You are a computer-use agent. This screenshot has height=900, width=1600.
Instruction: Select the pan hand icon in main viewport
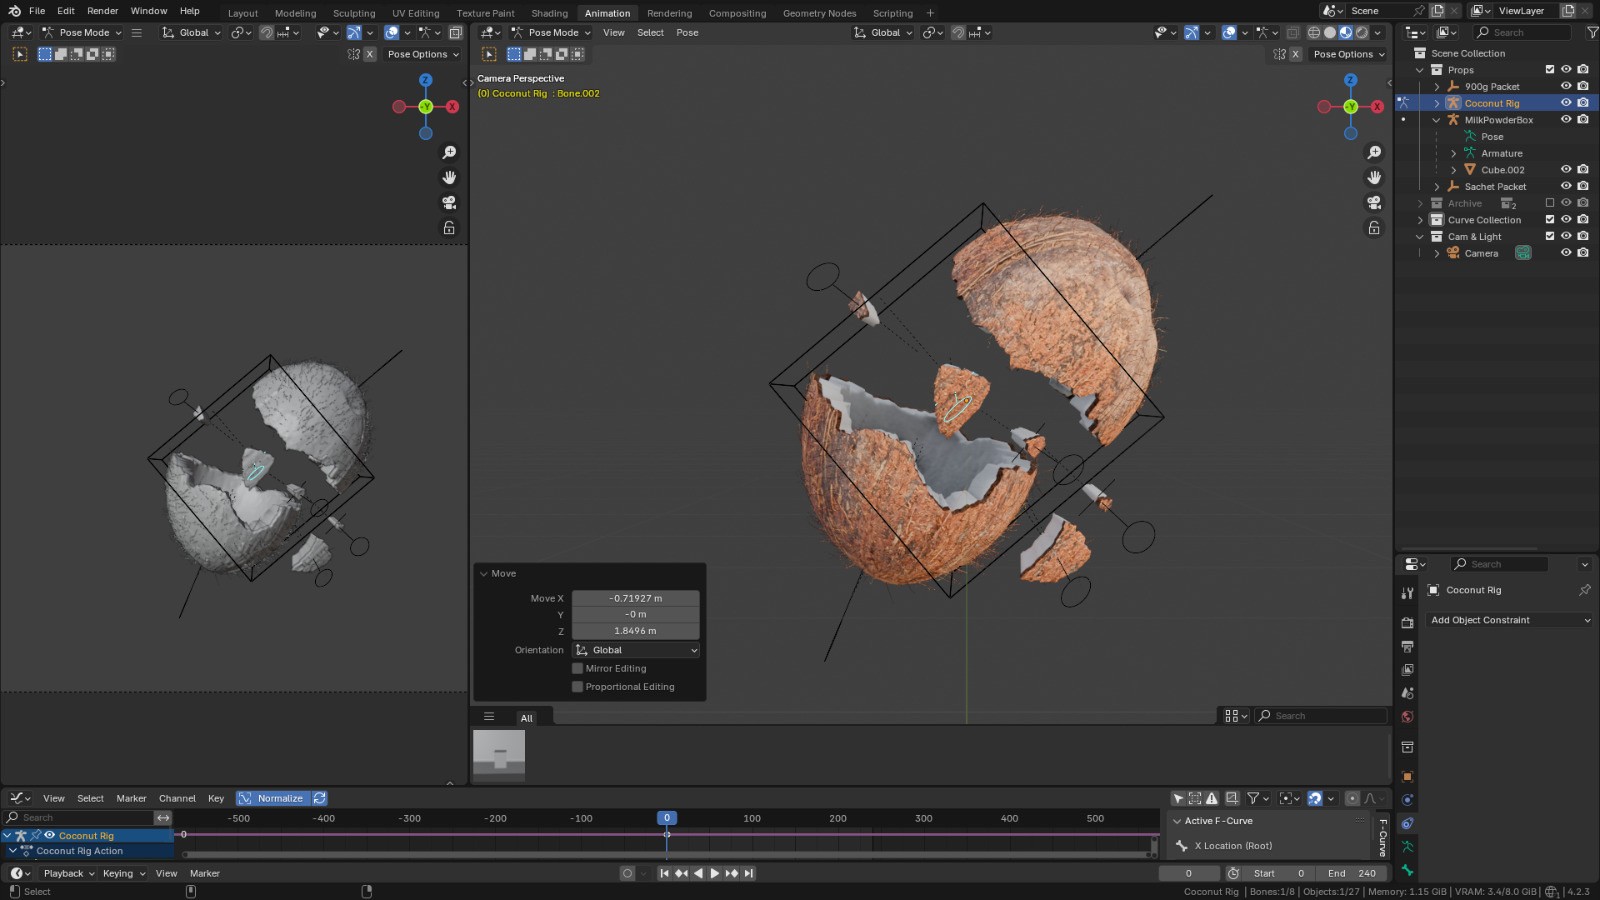[x=1374, y=177]
